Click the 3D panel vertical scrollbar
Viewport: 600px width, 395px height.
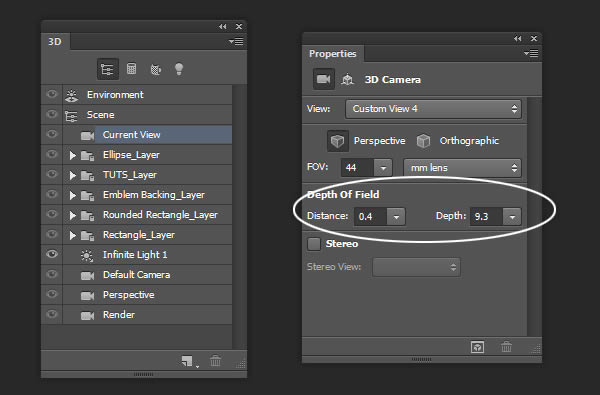(240, 217)
